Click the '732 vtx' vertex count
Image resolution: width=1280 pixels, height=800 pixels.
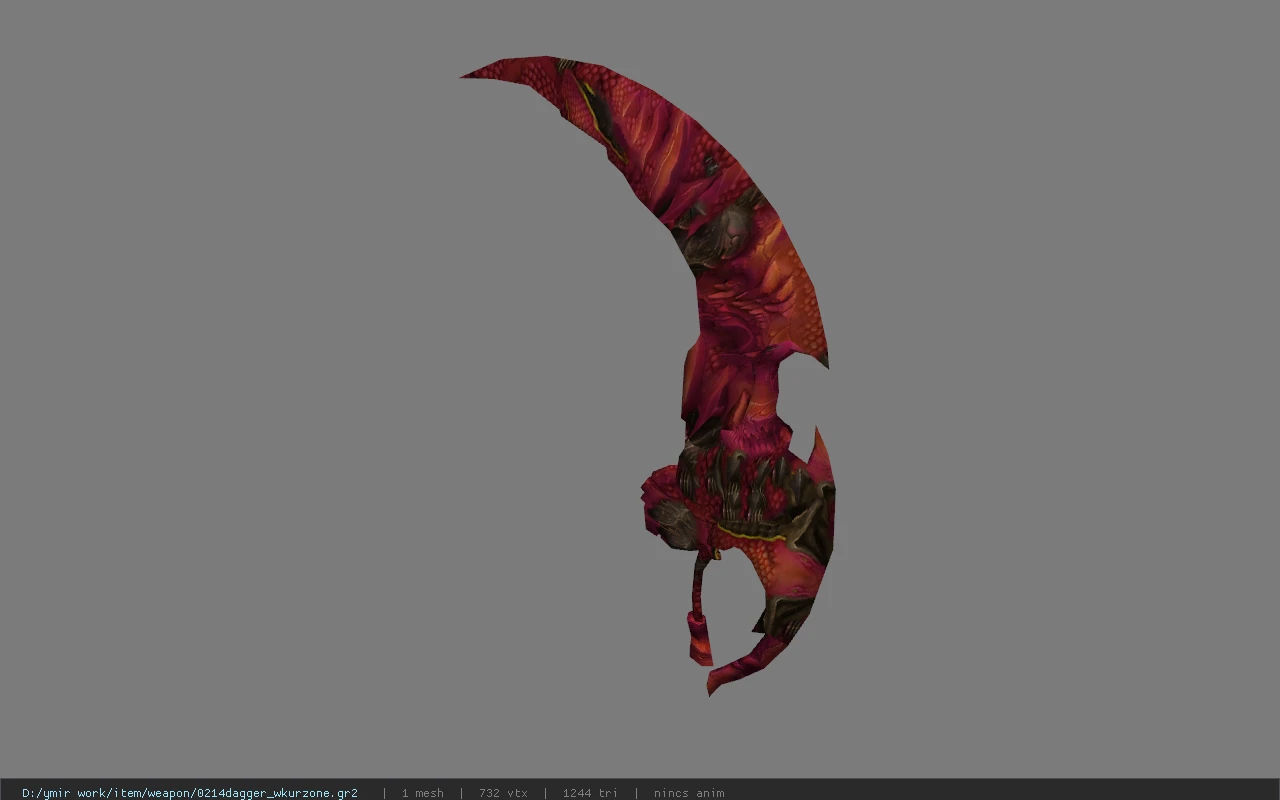pyautogui.click(x=503, y=793)
